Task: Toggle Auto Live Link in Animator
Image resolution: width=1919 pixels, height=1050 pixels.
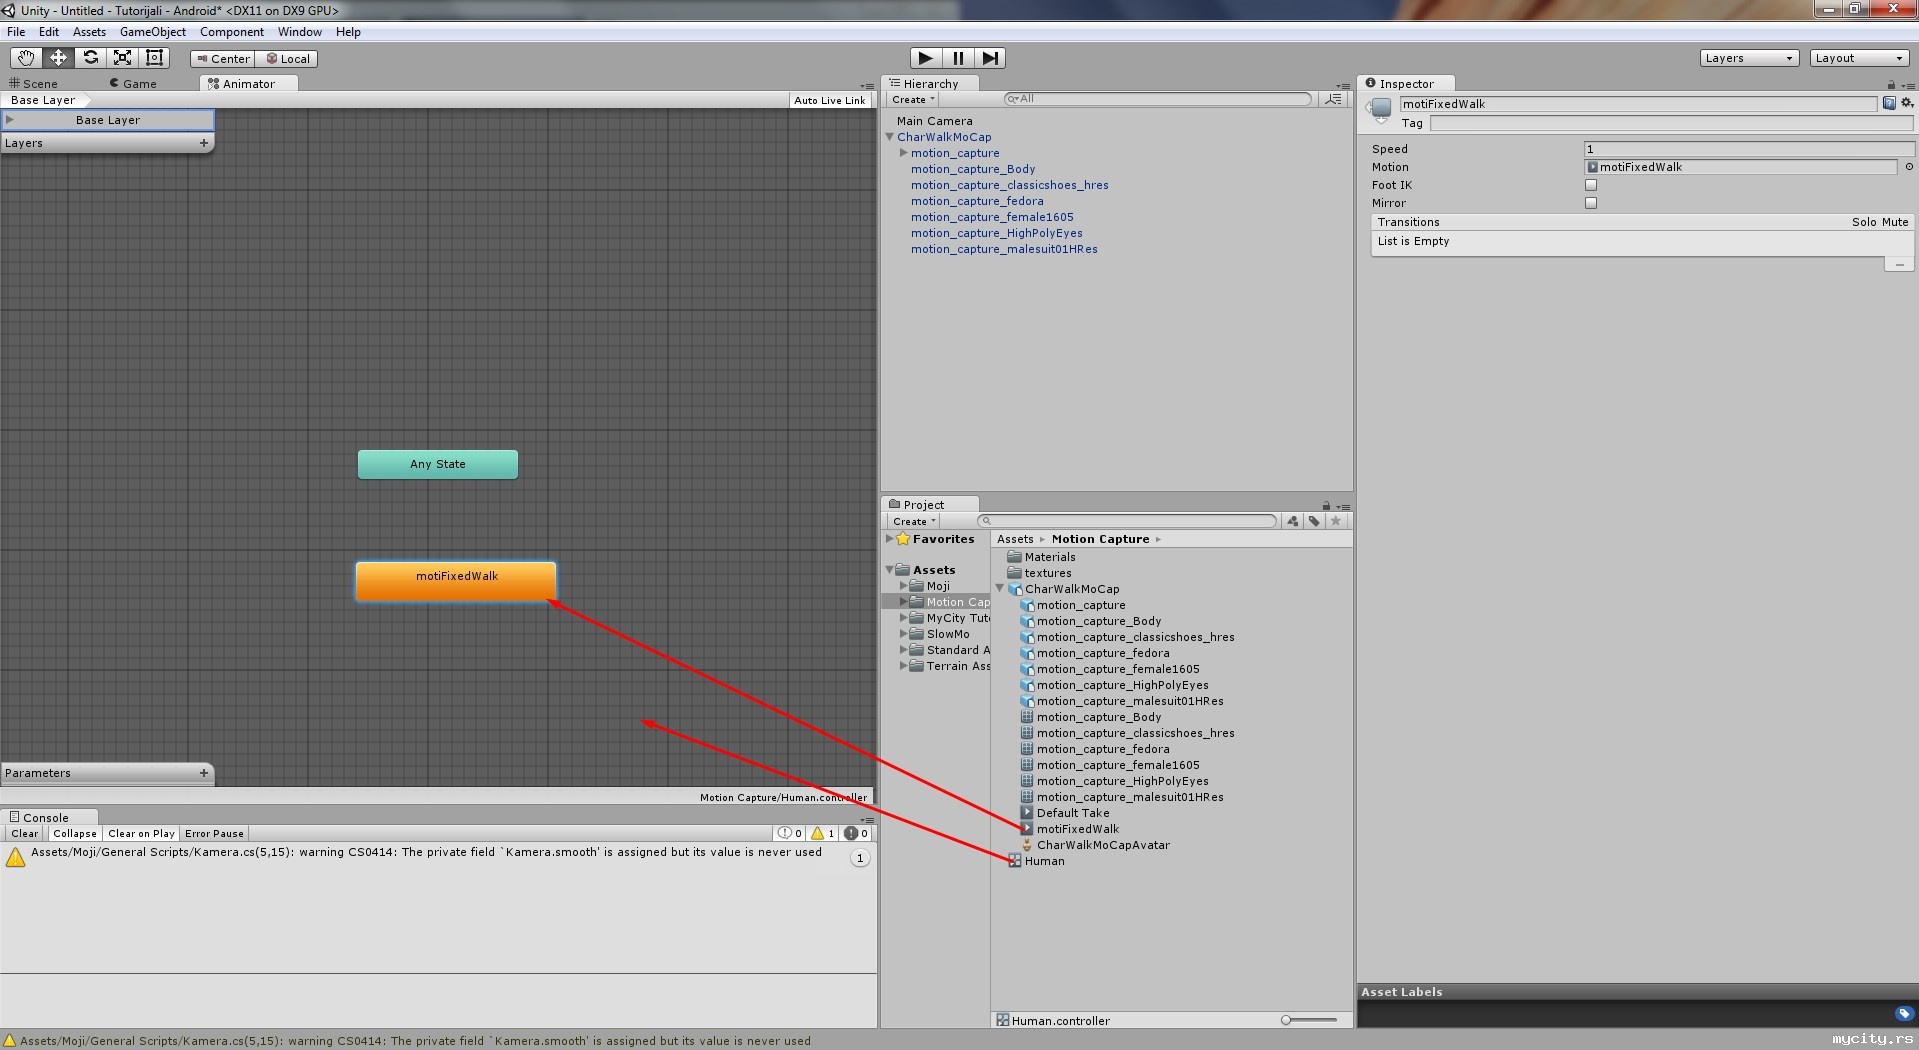Action: 830,100
